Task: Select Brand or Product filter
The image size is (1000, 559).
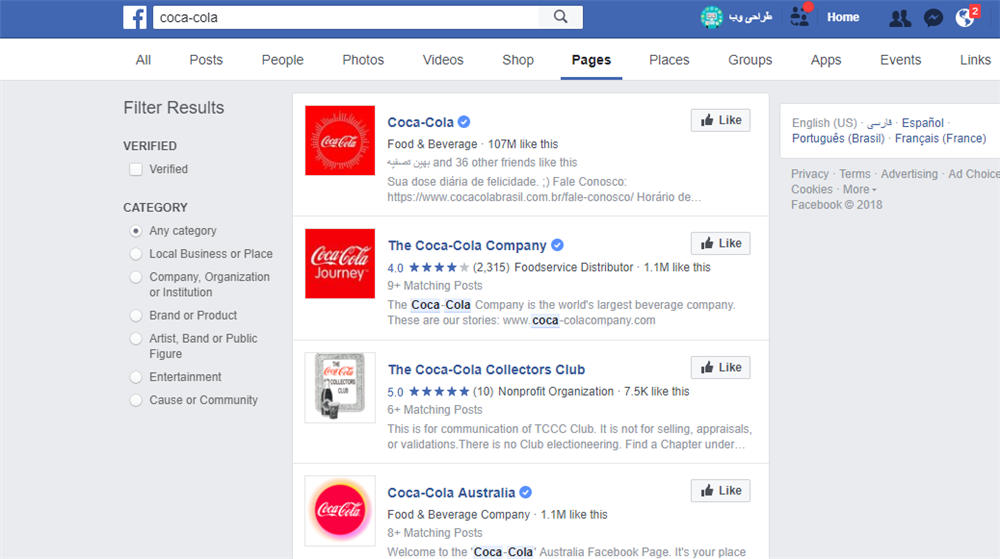Action: [x=136, y=316]
